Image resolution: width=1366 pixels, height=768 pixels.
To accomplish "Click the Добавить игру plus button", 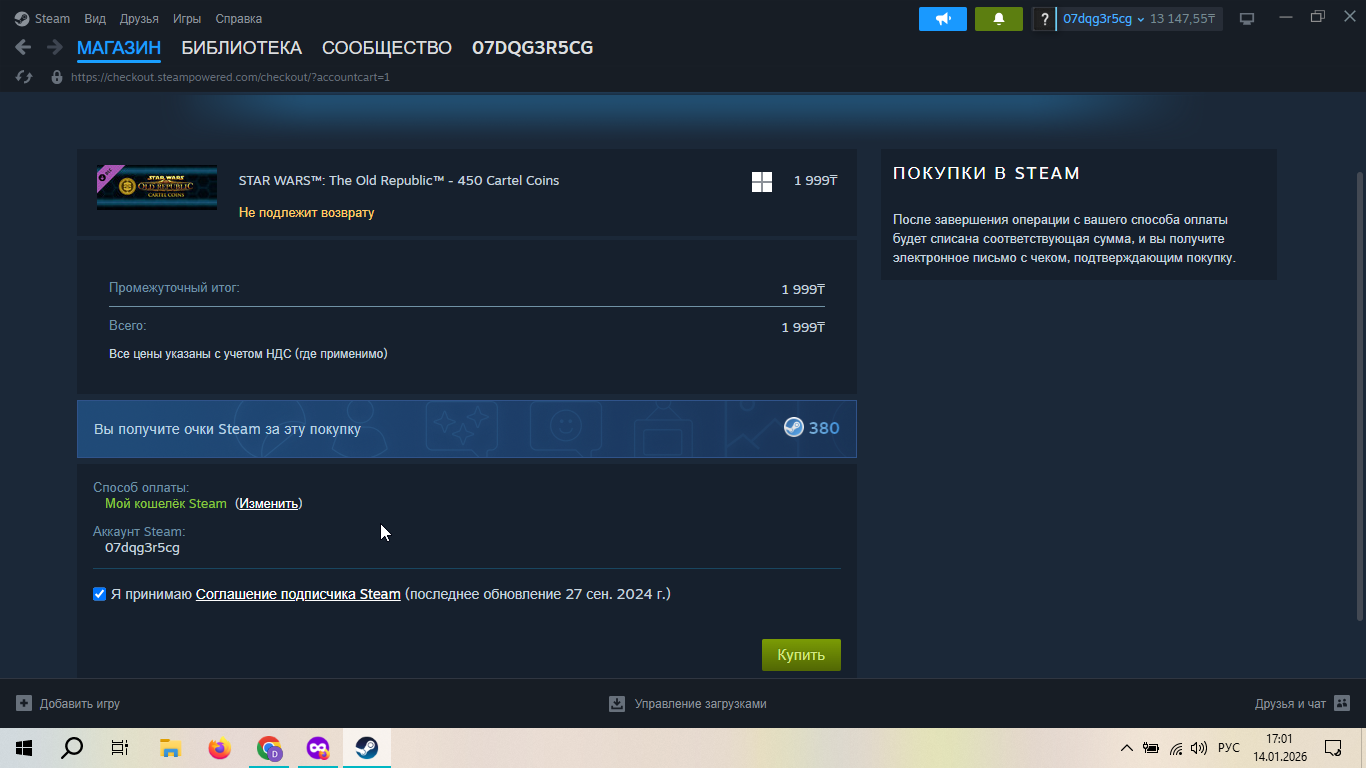I will (x=68, y=704).
